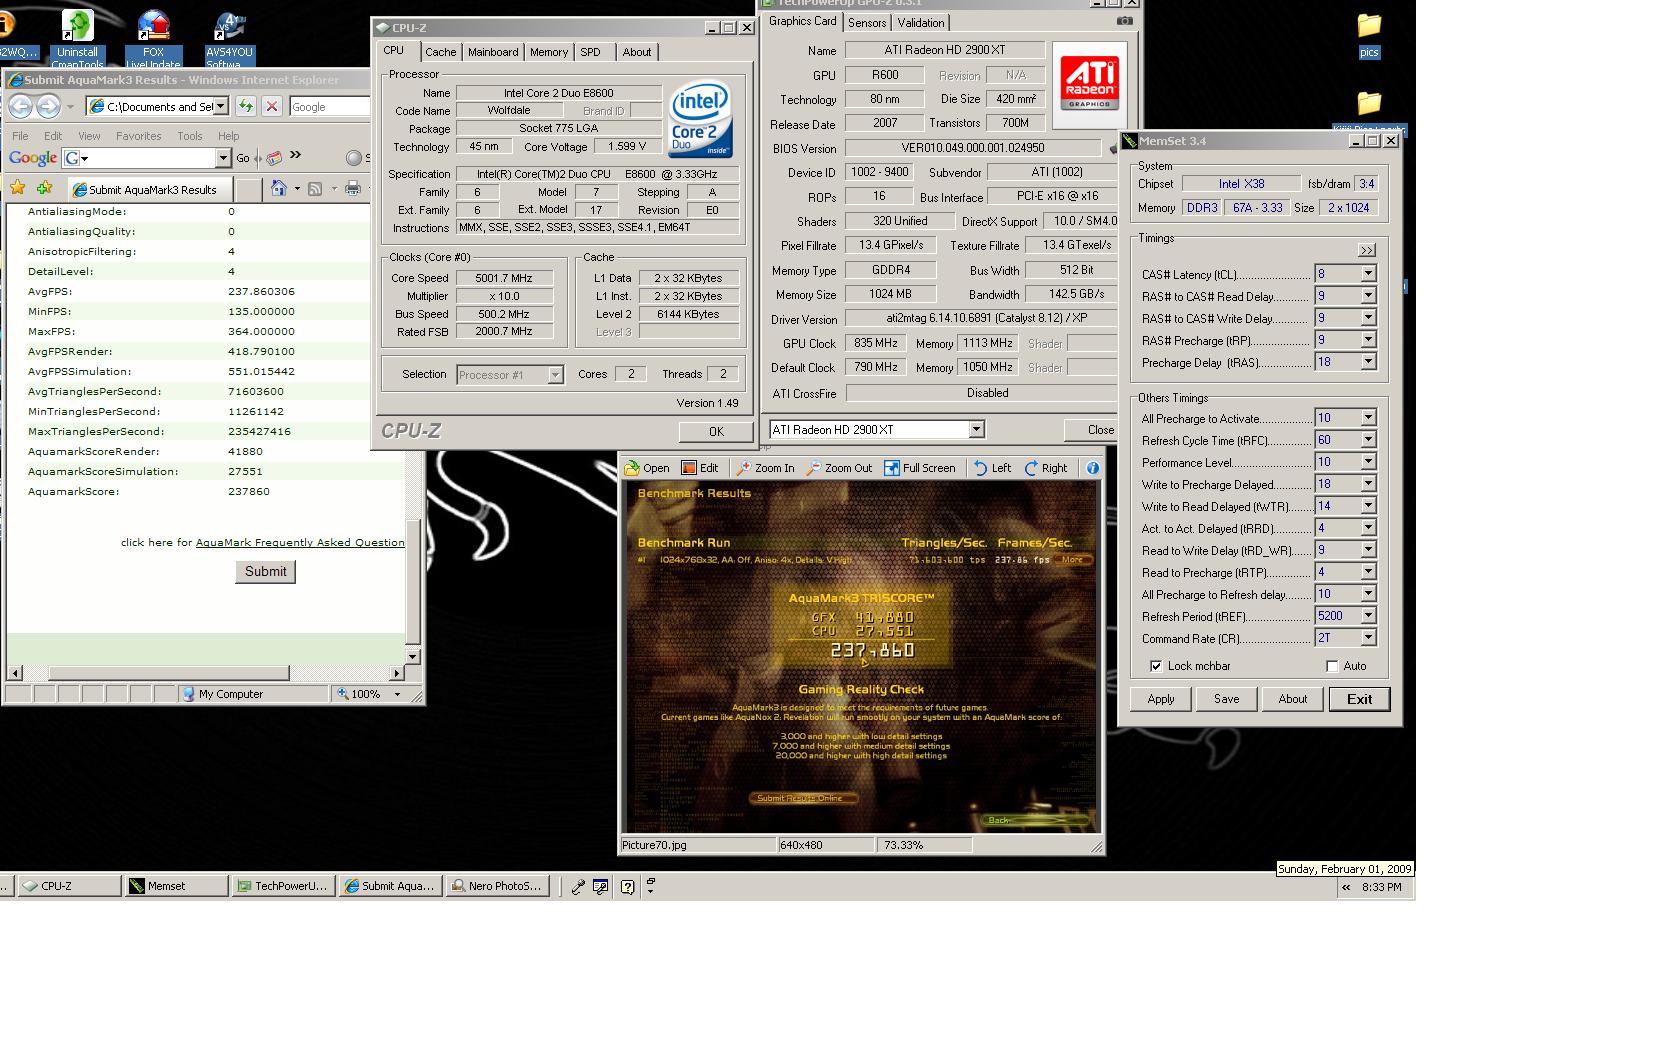1680x1050 pixels.
Task: Open the IE address bar dropdown
Action: 220,106
